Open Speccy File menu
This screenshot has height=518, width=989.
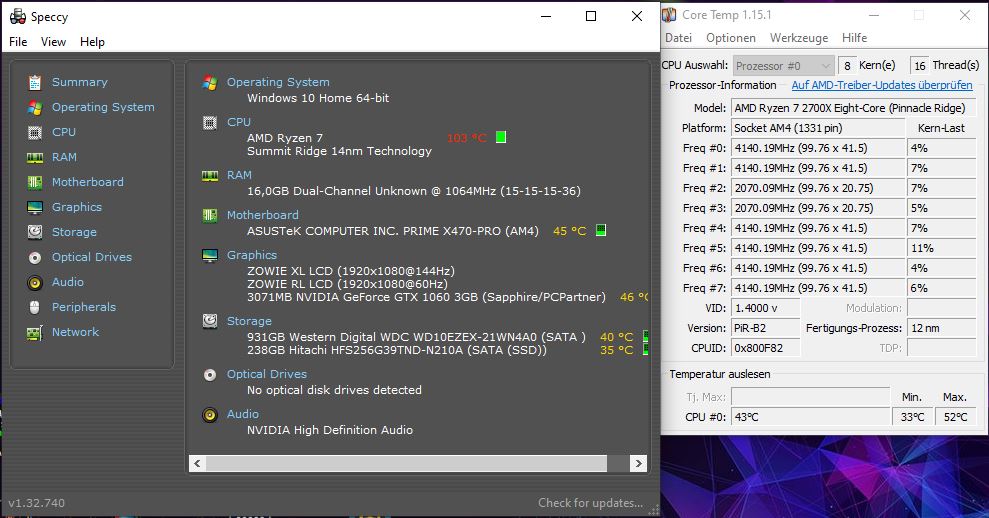(18, 42)
